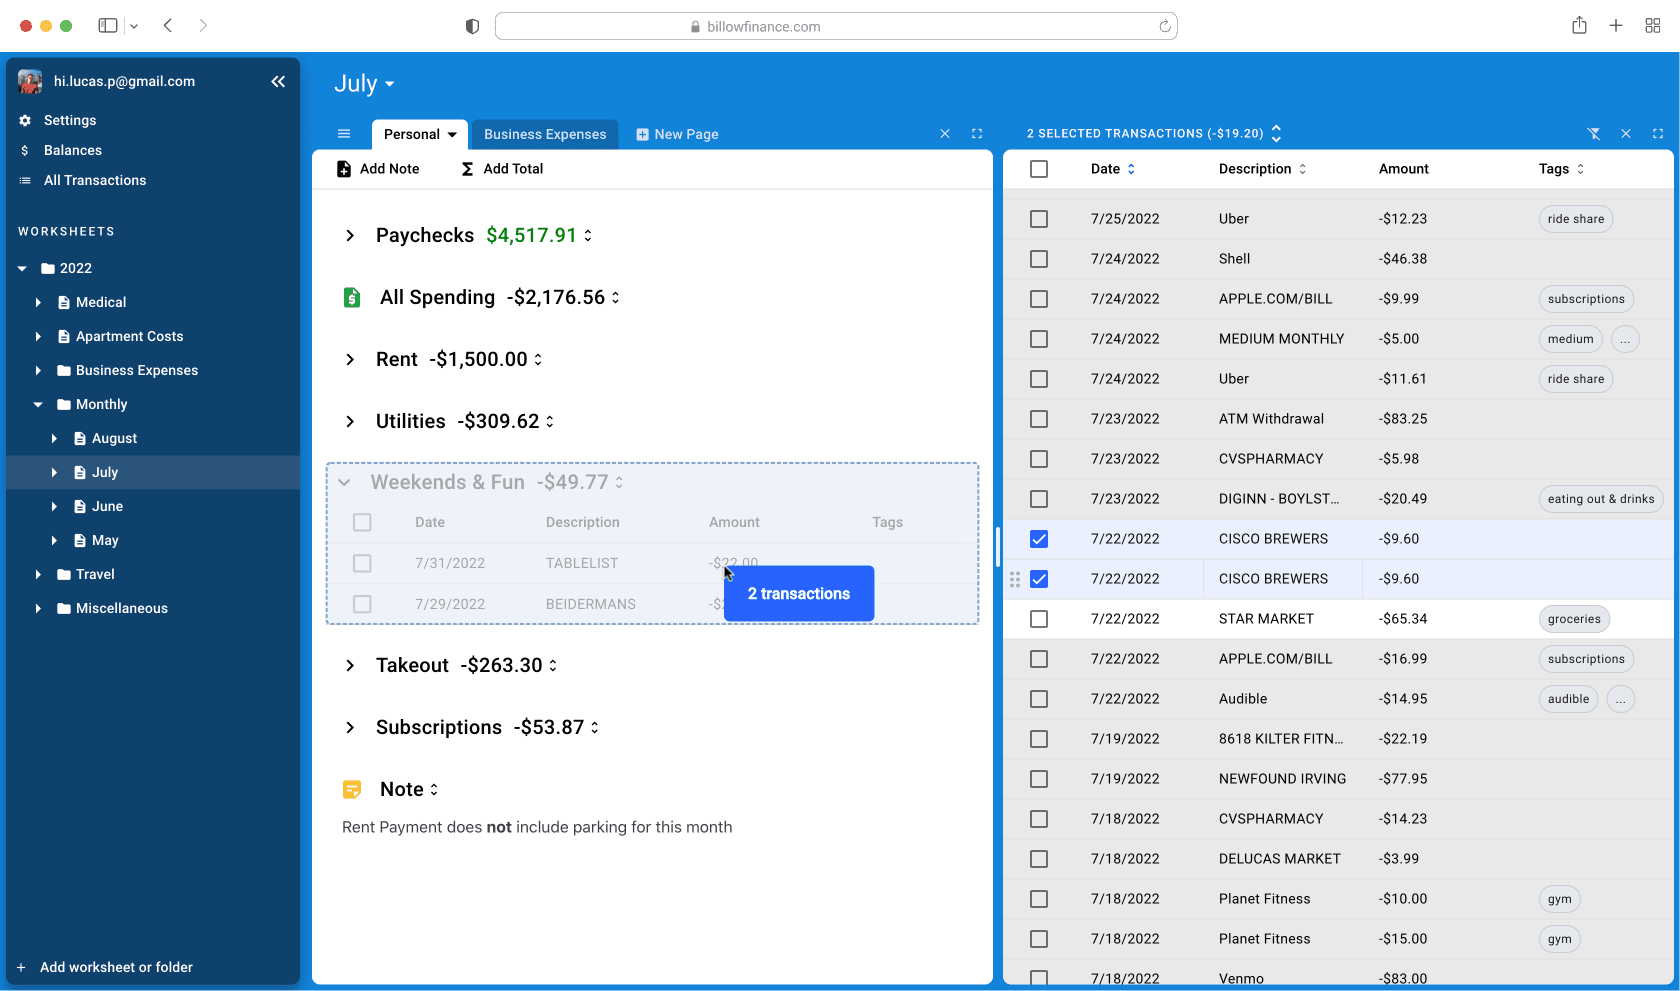
Task: Expand the Paychecks section
Action: tap(350, 236)
